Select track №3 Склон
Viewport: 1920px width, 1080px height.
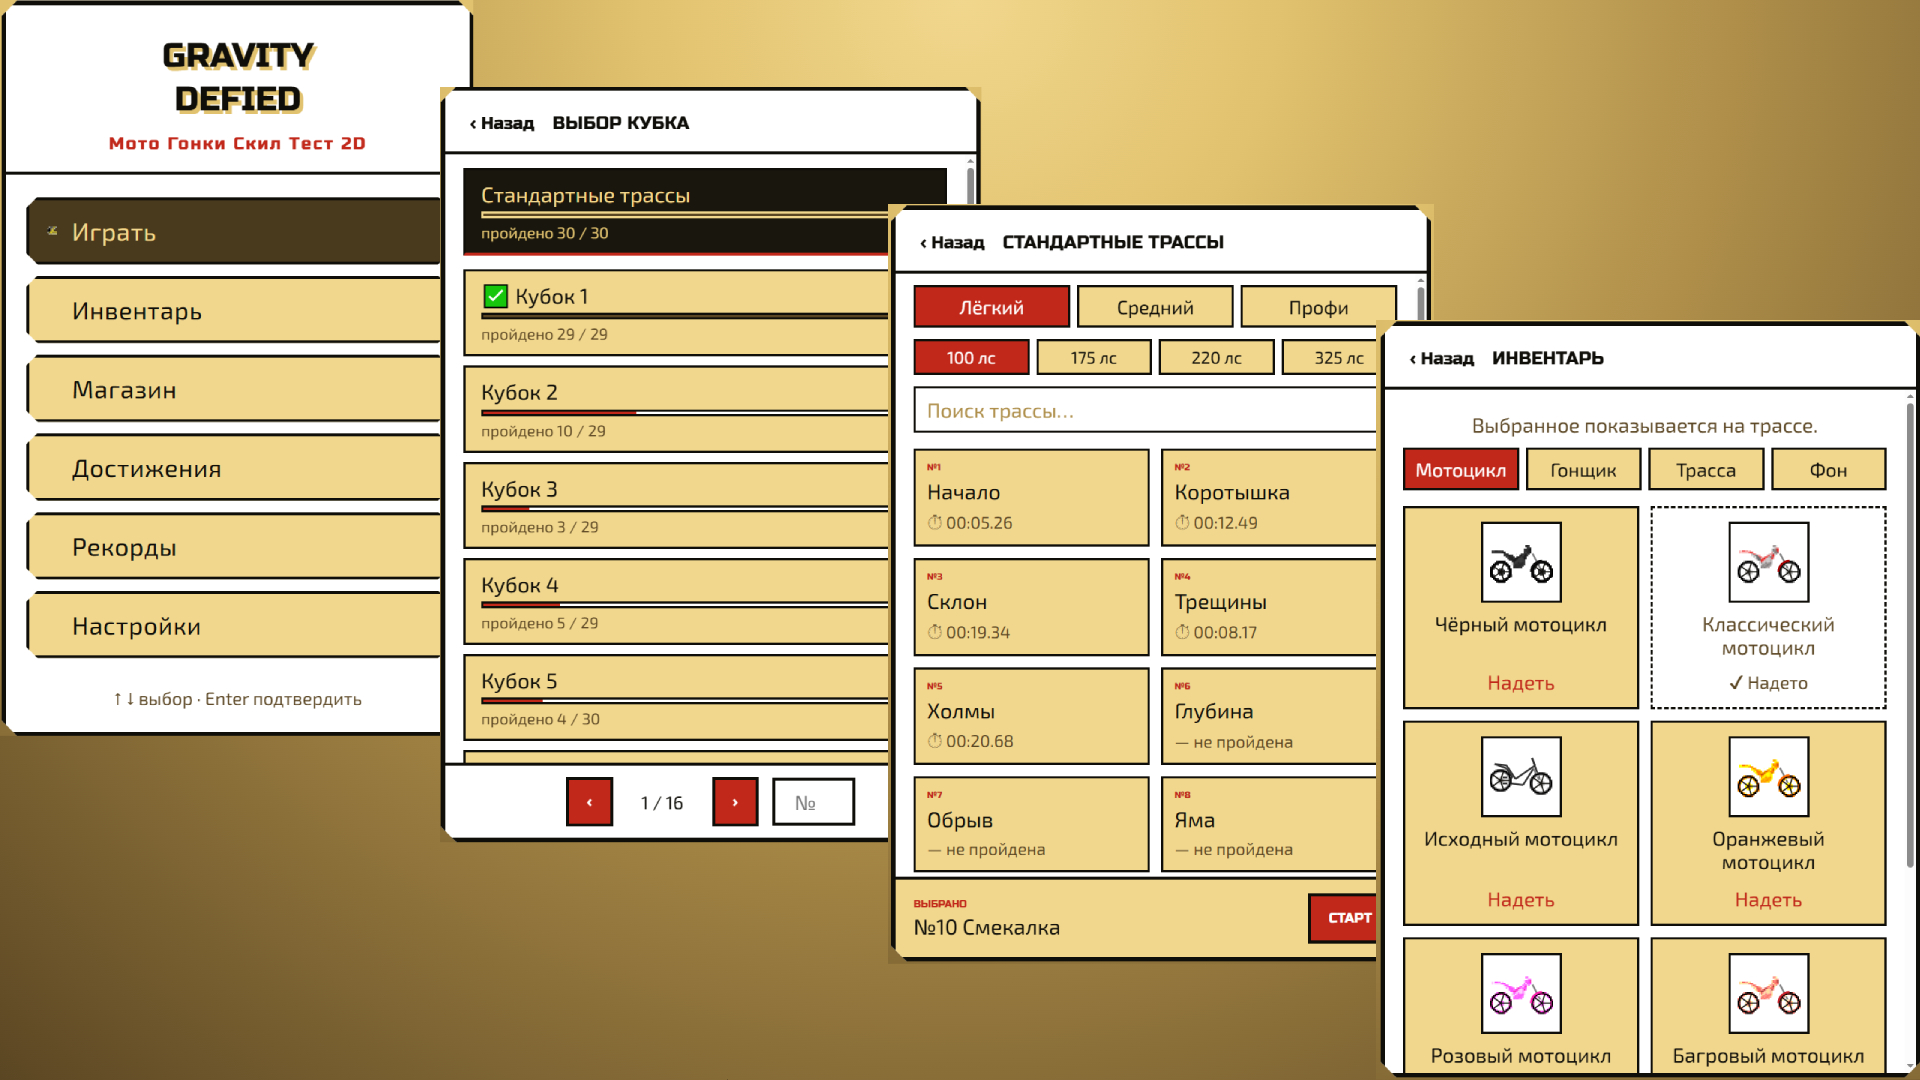[x=1032, y=607]
